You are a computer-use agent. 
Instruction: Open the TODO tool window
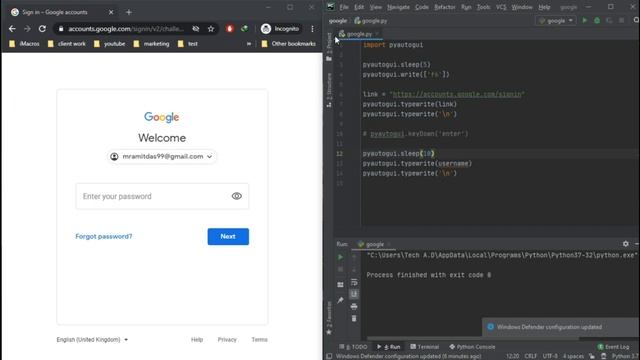coord(353,347)
